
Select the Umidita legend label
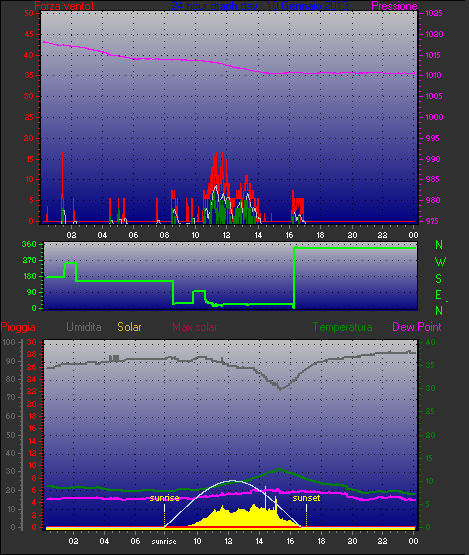(84, 327)
